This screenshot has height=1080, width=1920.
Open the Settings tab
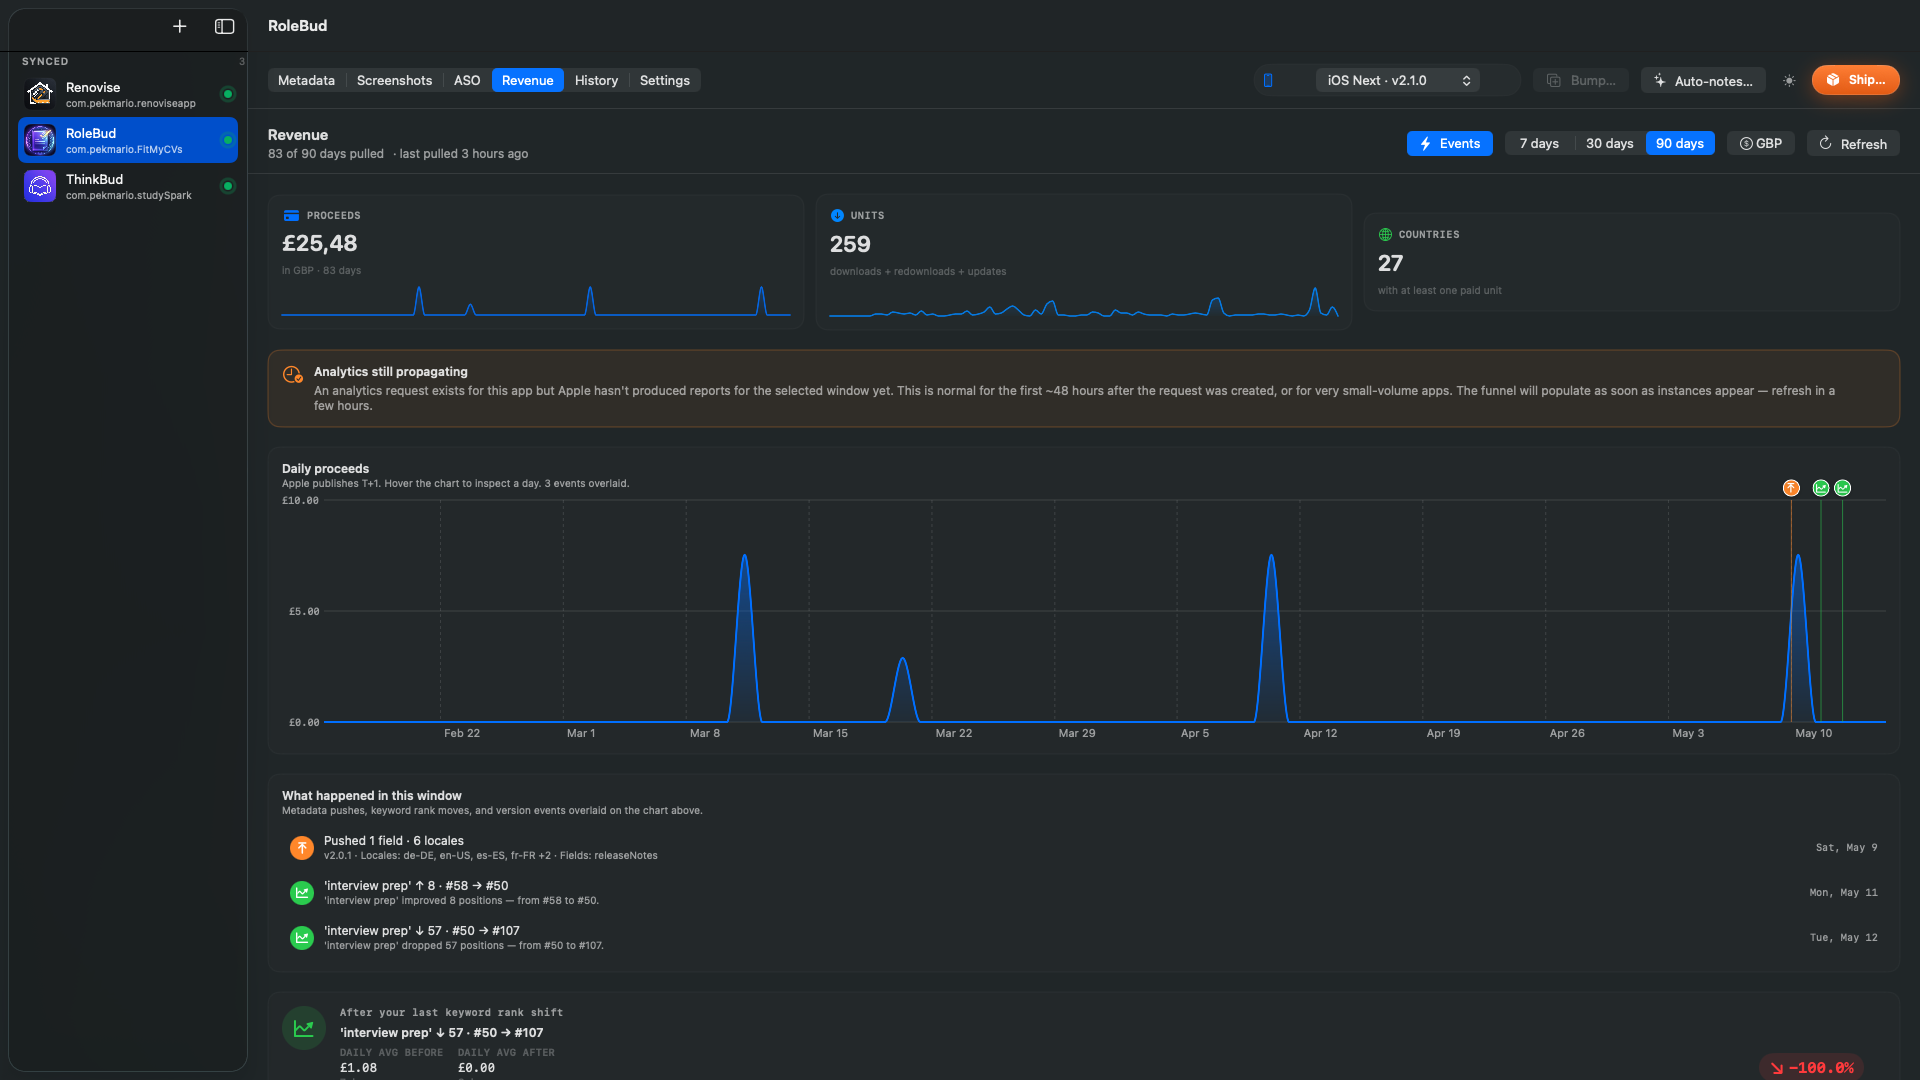click(x=664, y=80)
